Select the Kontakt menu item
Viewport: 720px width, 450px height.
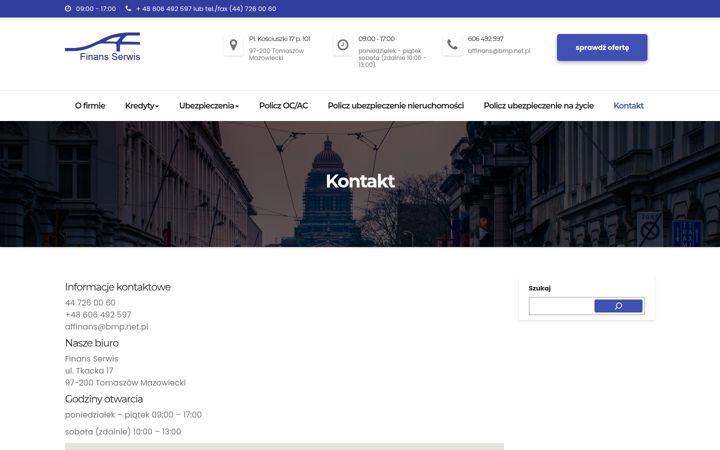coord(628,106)
